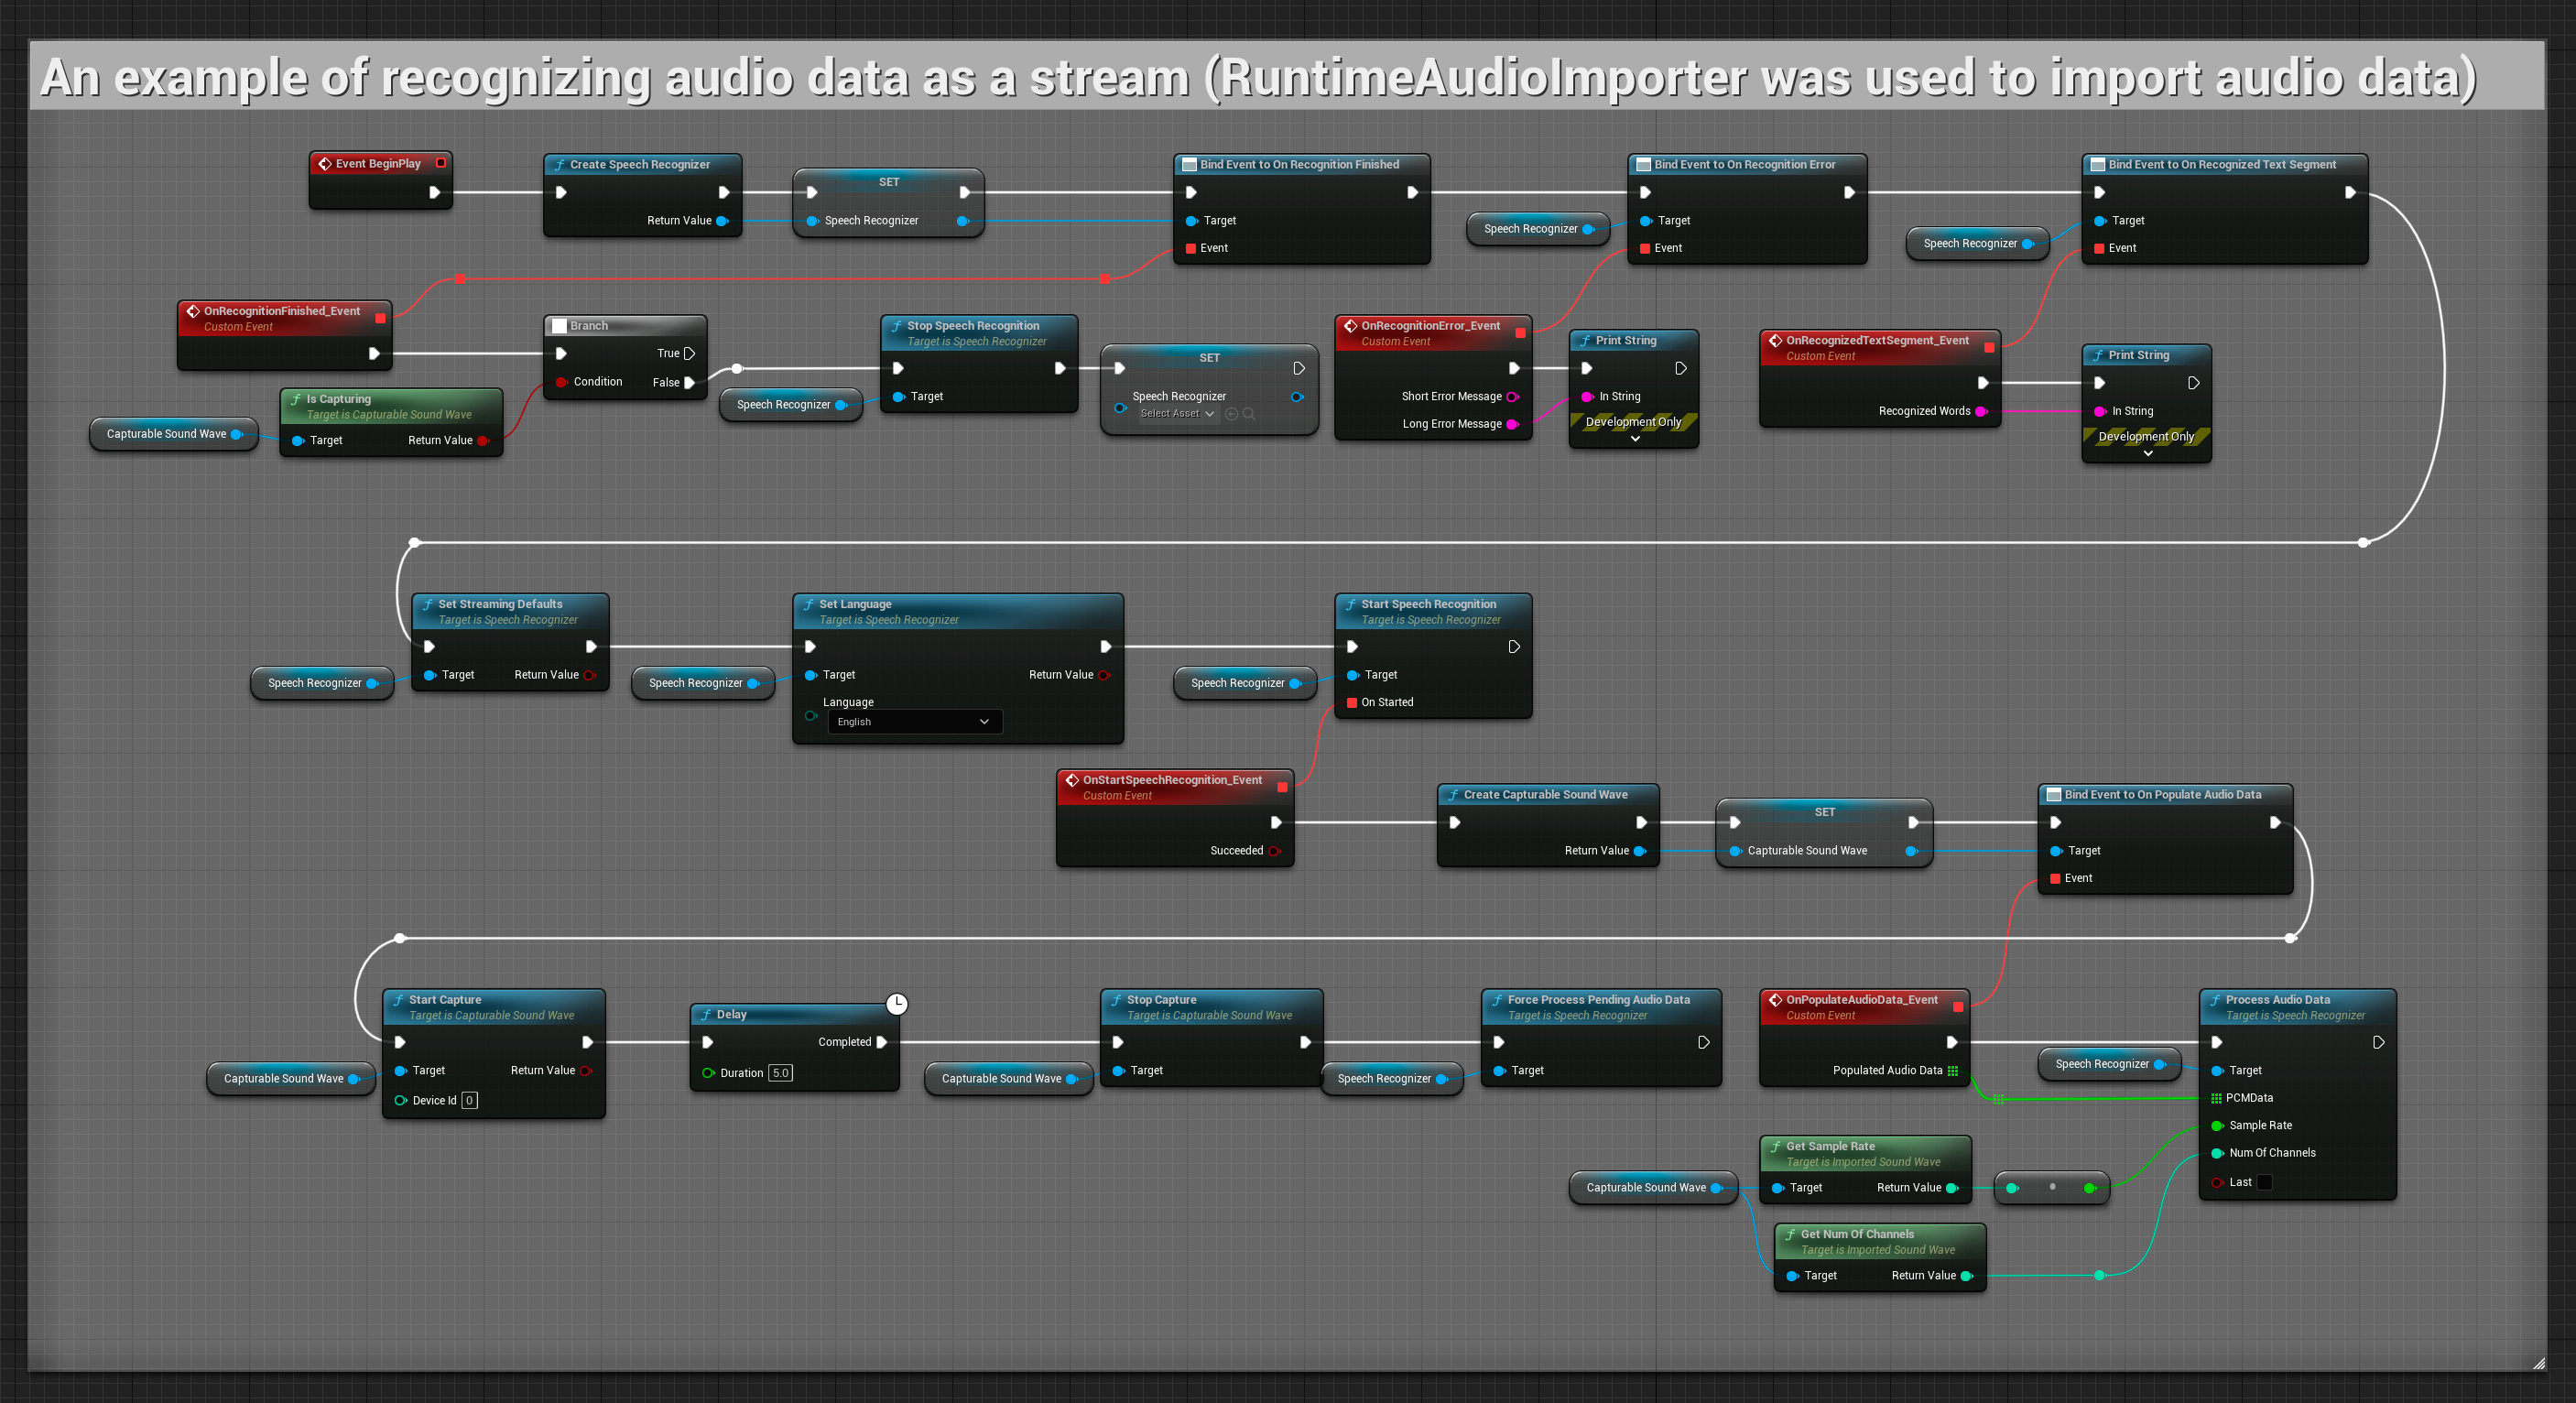The height and width of the screenshot is (1403, 2576).
Task: Click the Get Num Of Channels Return Value pin
Action: click(1967, 1276)
